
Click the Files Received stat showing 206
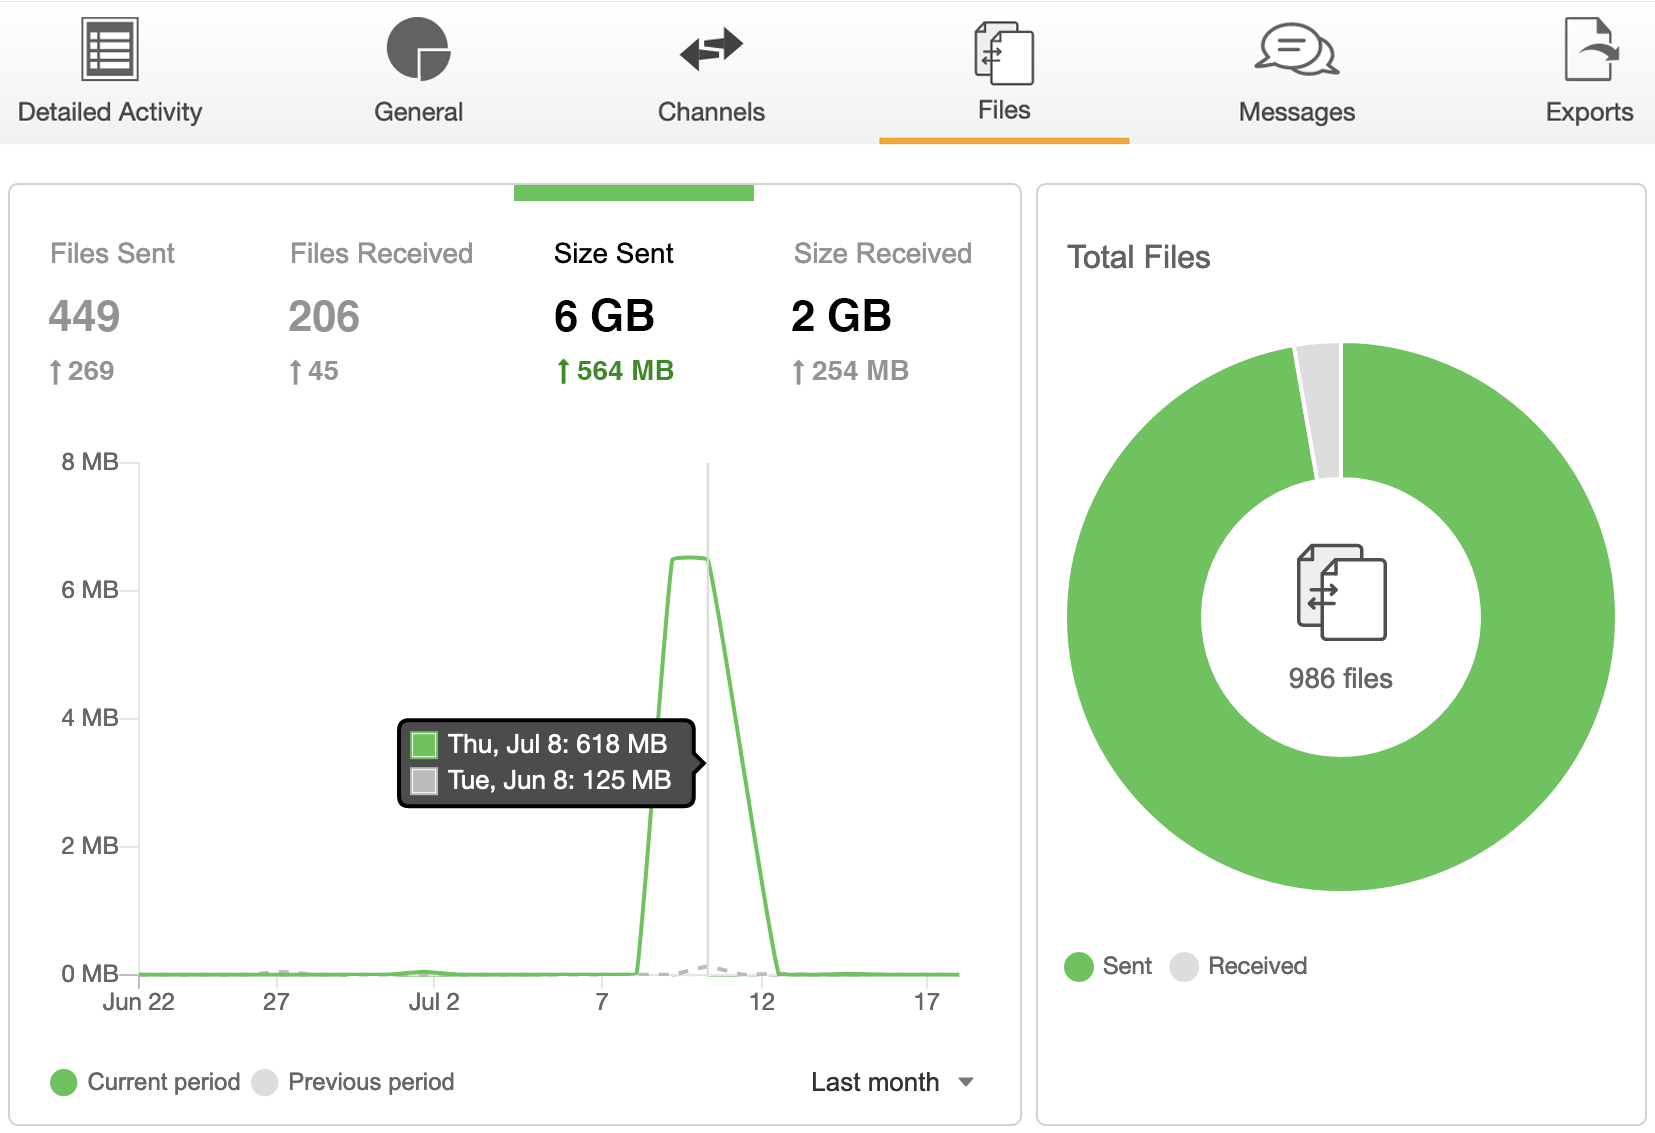click(x=324, y=317)
